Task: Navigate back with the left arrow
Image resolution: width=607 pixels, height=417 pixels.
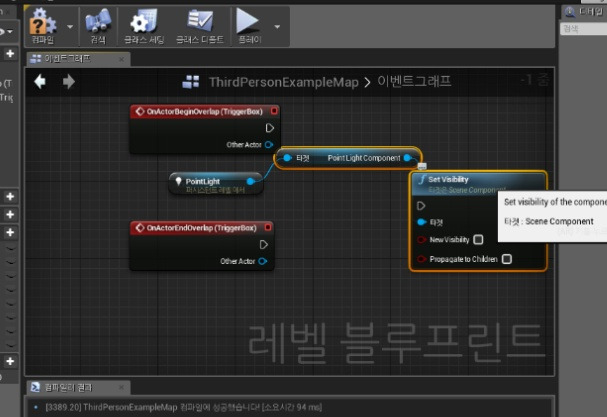Action: point(40,82)
